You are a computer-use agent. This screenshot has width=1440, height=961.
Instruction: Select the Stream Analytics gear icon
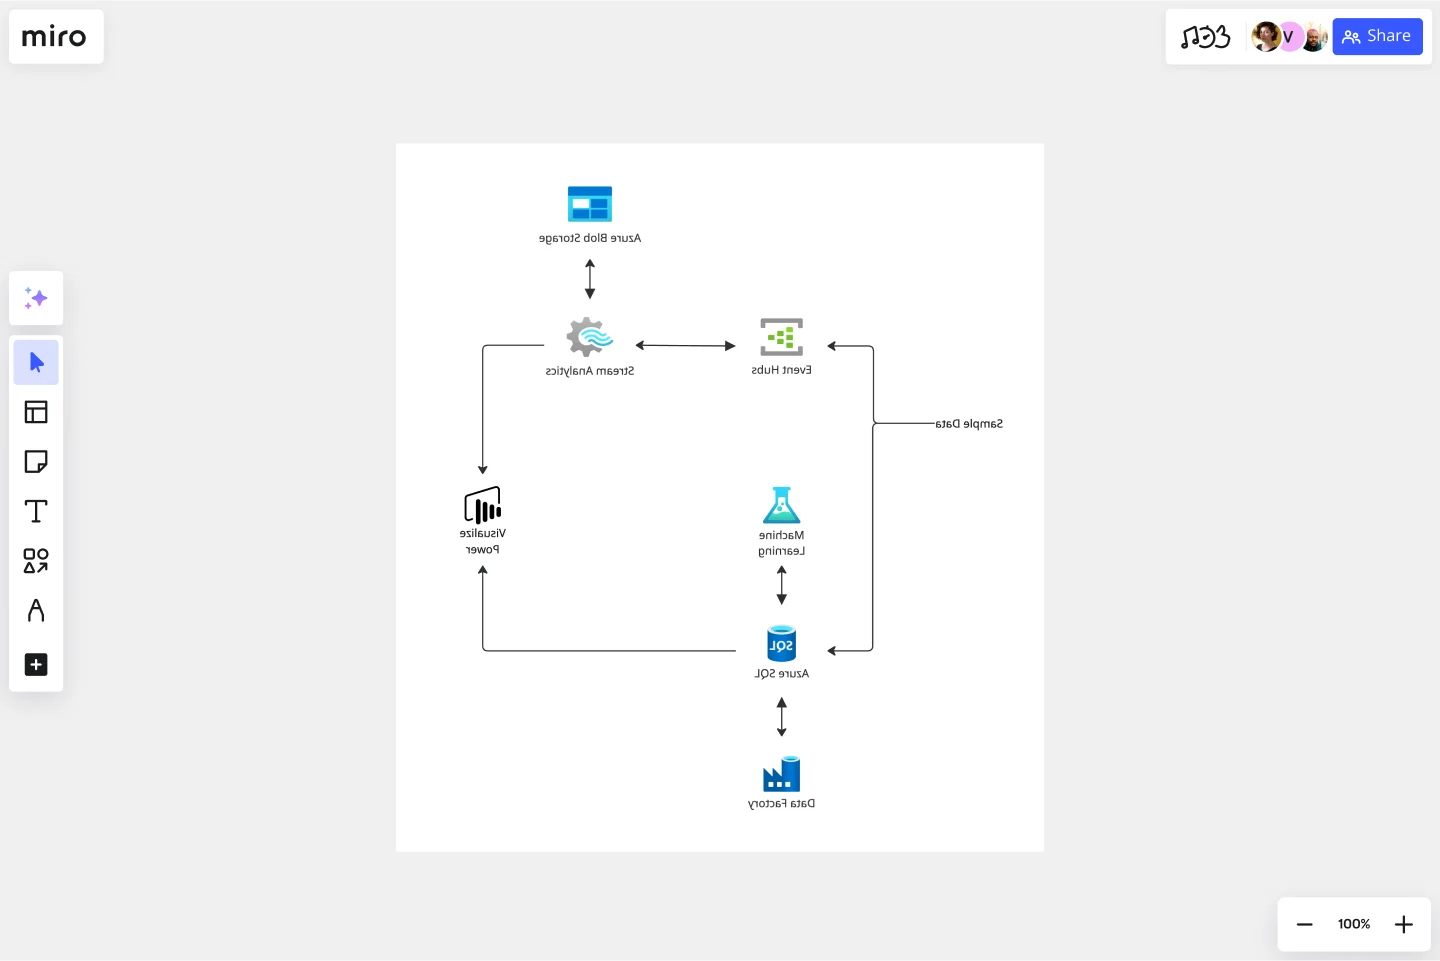[x=589, y=337]
